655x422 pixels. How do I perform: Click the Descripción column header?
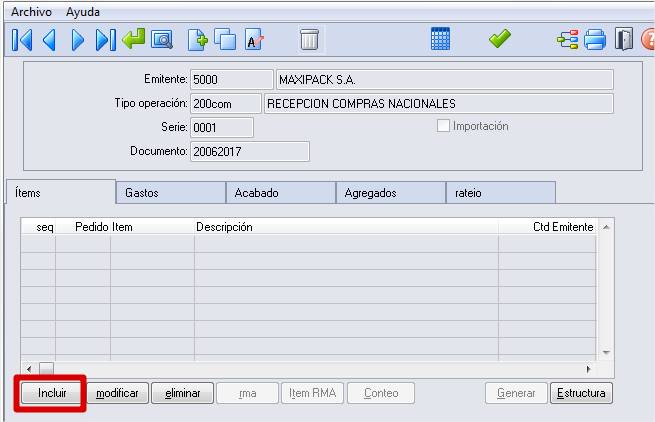[346, 227]
